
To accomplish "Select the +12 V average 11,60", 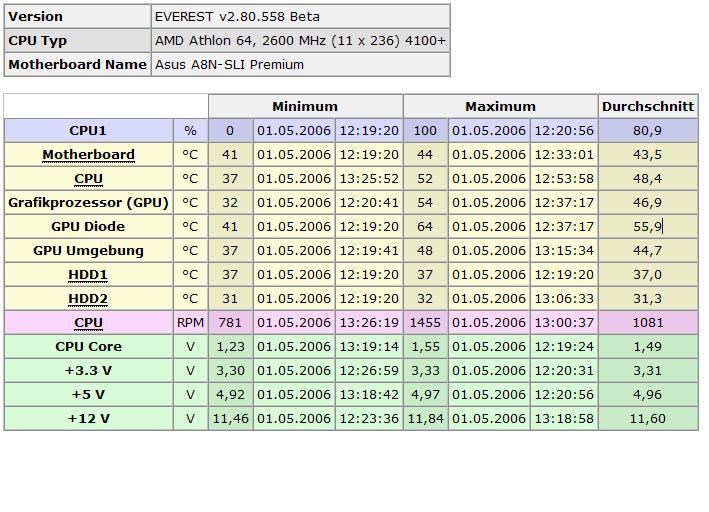I will click(648, 418).
